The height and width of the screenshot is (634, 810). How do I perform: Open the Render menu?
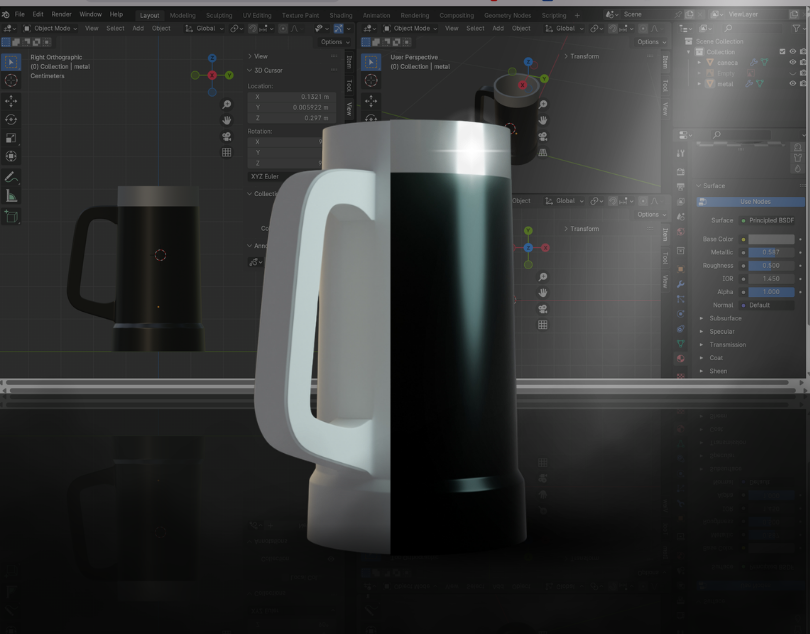point(62,15)
